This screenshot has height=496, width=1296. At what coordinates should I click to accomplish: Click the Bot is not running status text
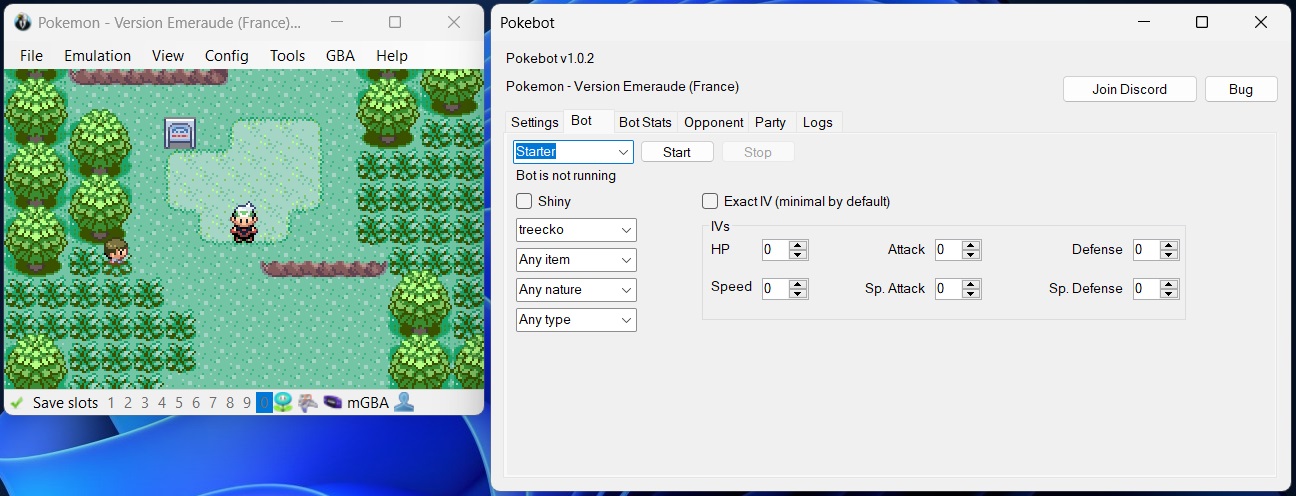(x=566, y=176)
